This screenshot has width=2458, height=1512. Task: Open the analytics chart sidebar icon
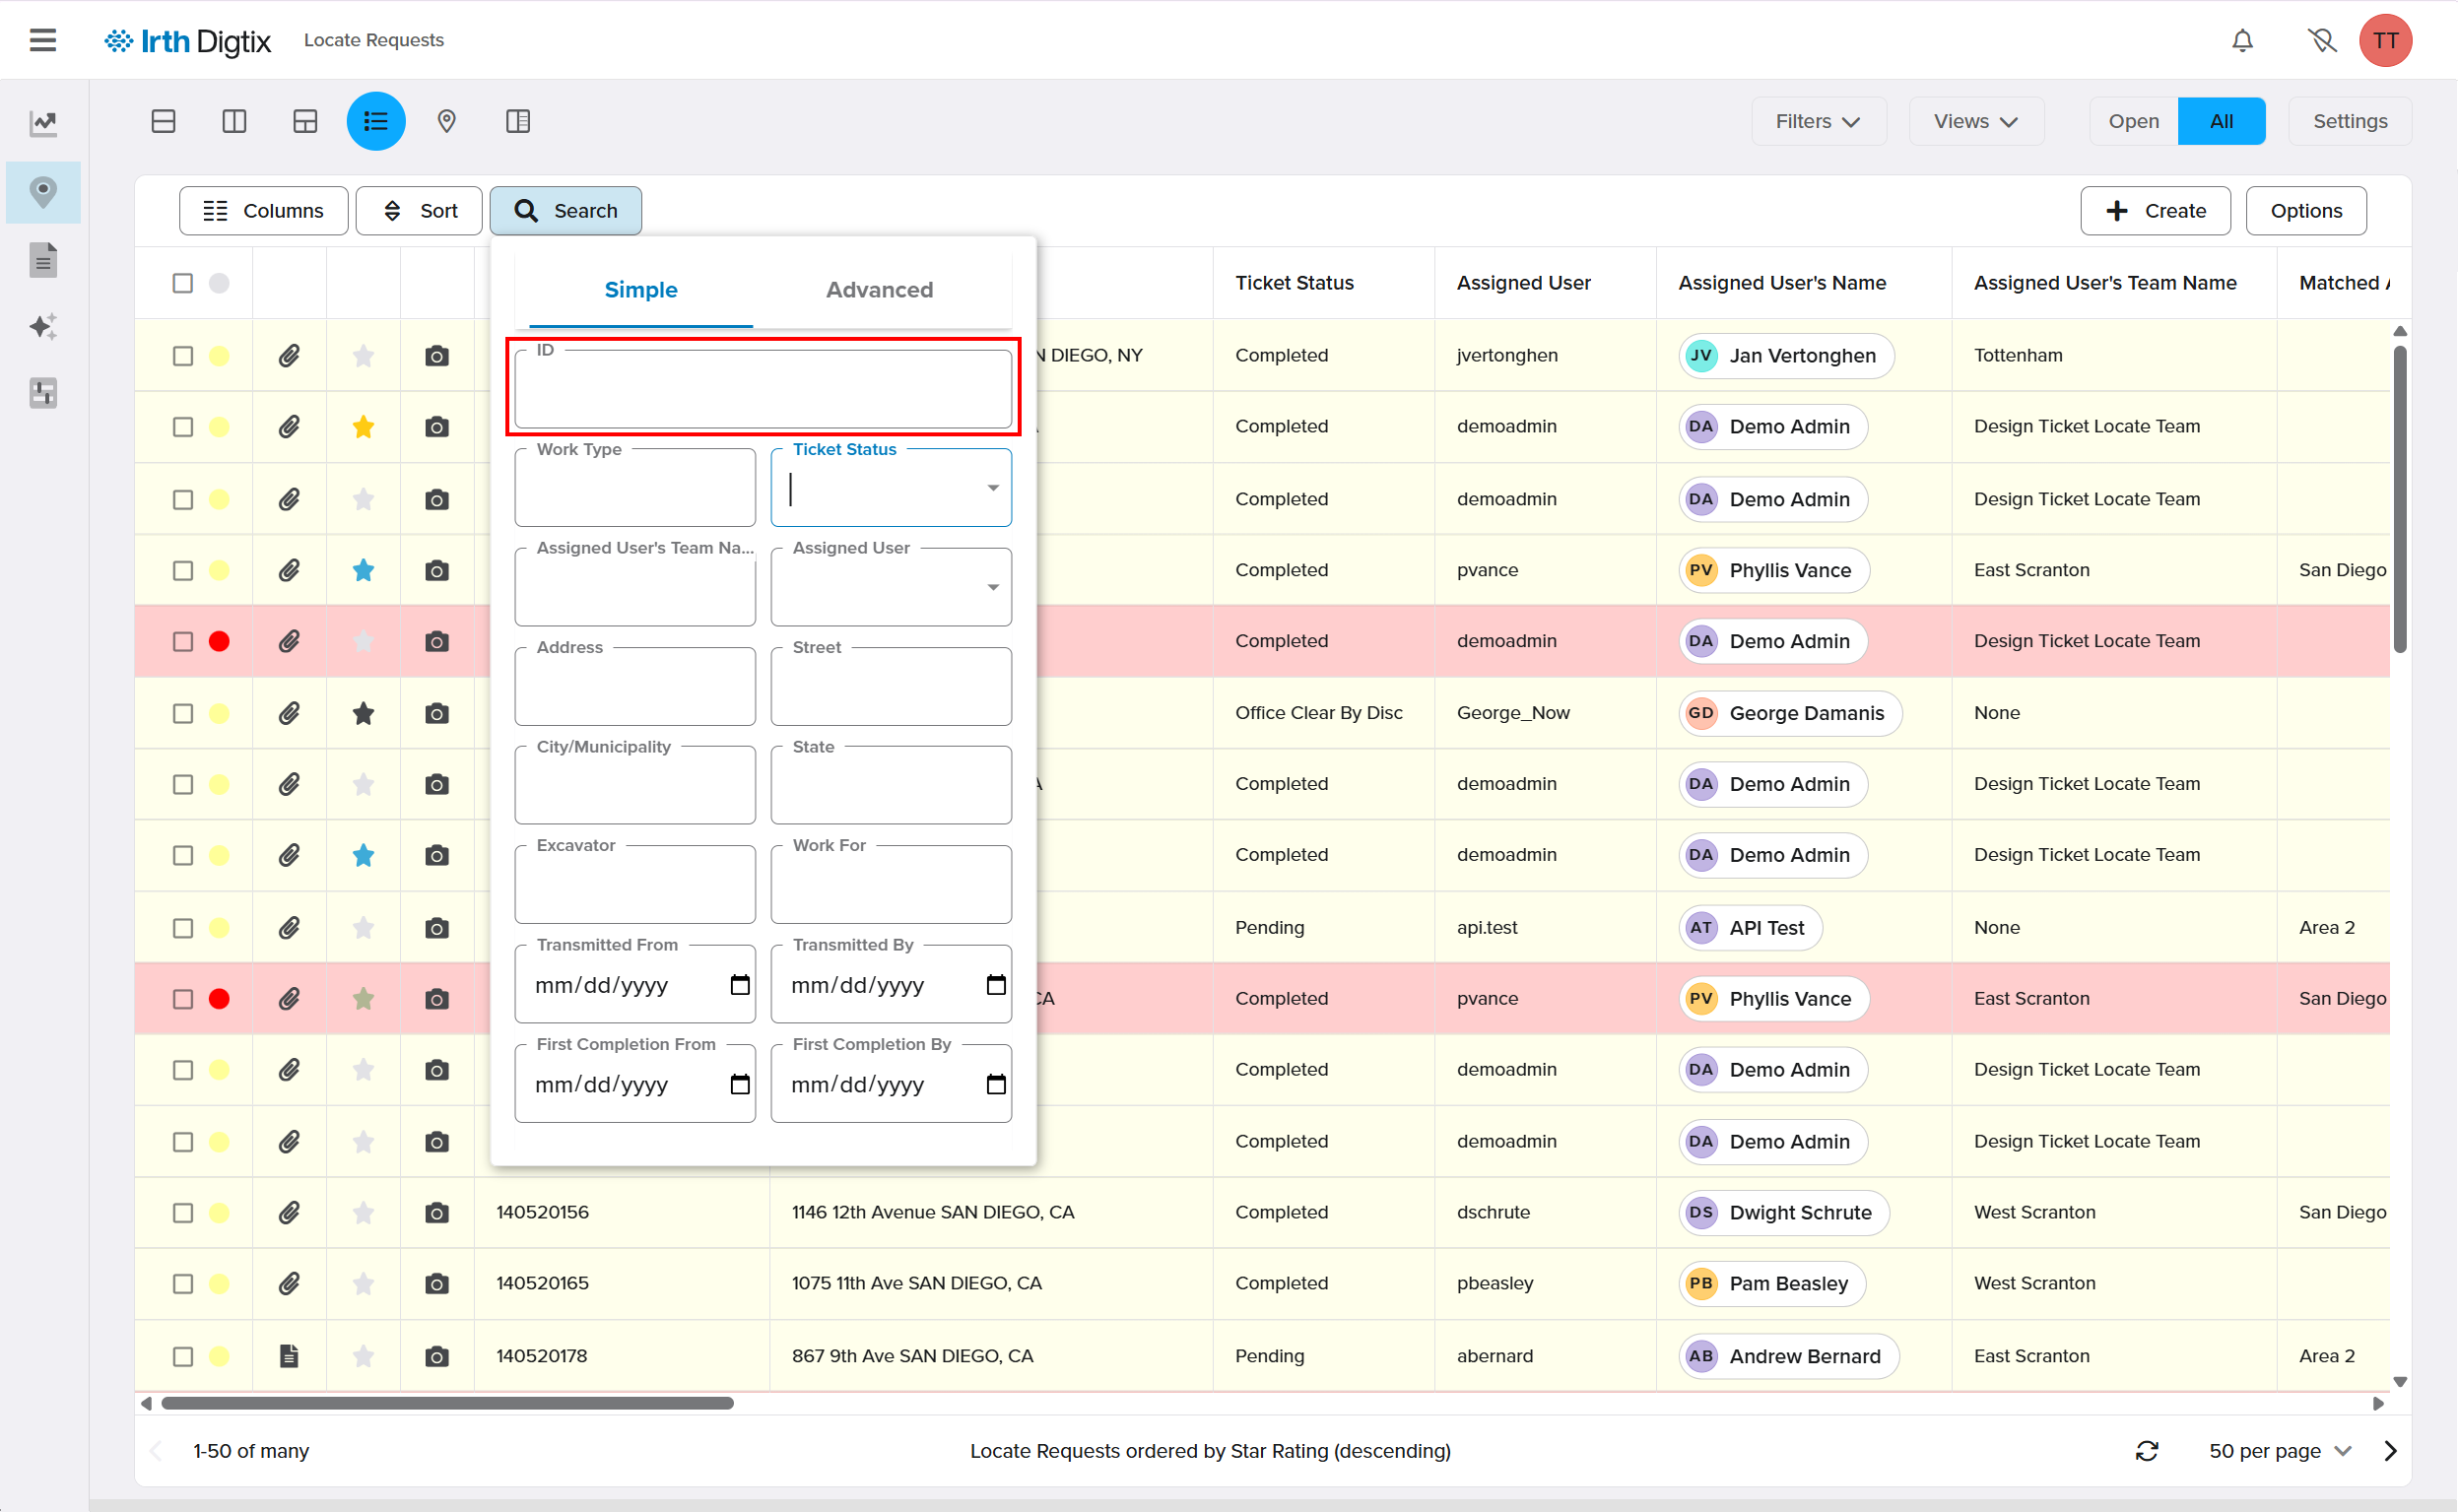pos(43,123)
